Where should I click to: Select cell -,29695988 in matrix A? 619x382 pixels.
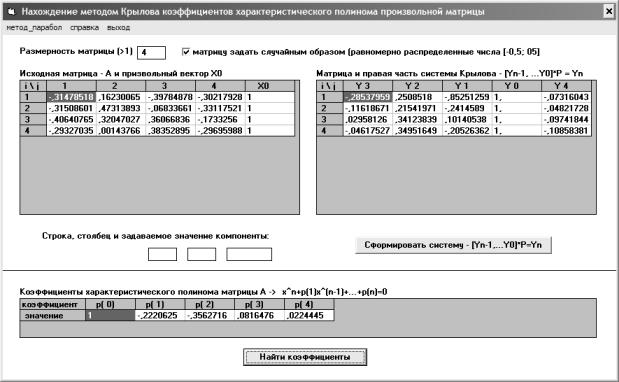click(x=220, y=131)
